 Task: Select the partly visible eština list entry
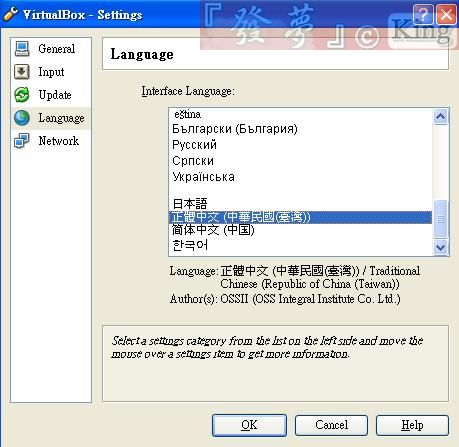click(x=300, y=115)
